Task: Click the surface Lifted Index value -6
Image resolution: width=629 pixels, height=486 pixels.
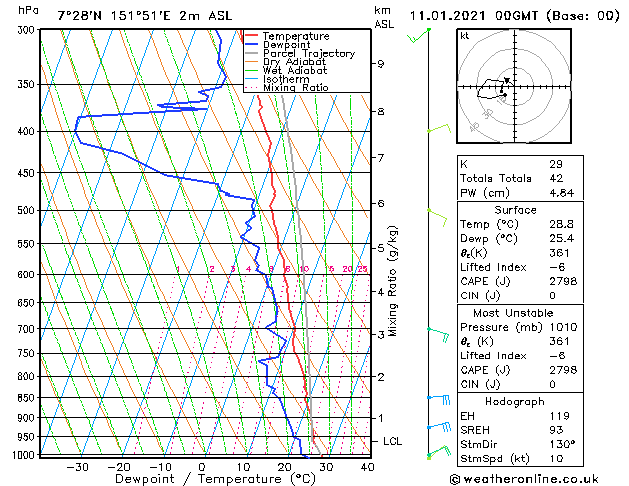Action: (557, 267)
